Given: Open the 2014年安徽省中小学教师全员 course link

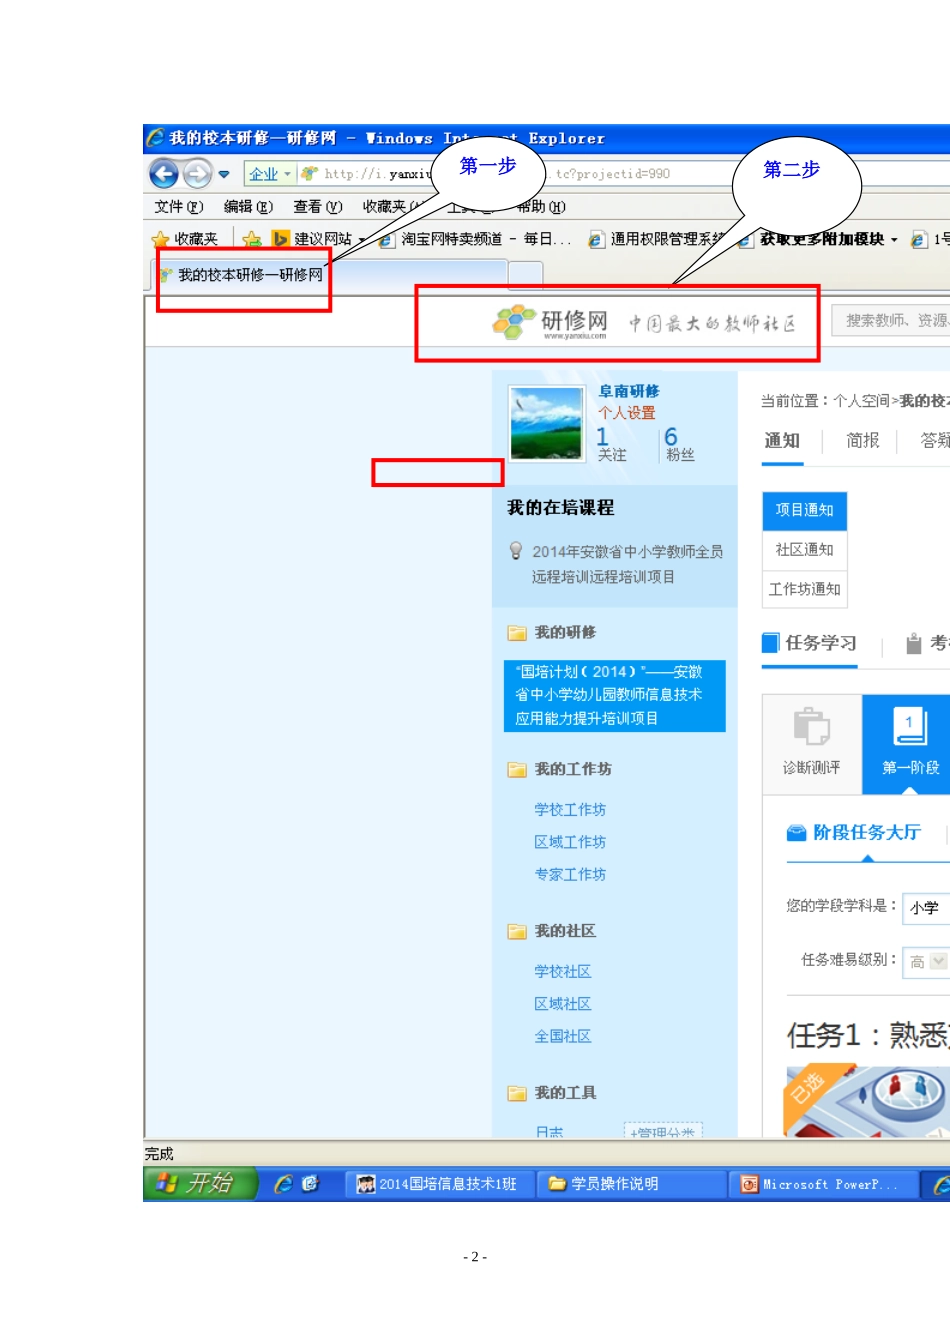Looking at the screenshot, I should click(627, 564).
